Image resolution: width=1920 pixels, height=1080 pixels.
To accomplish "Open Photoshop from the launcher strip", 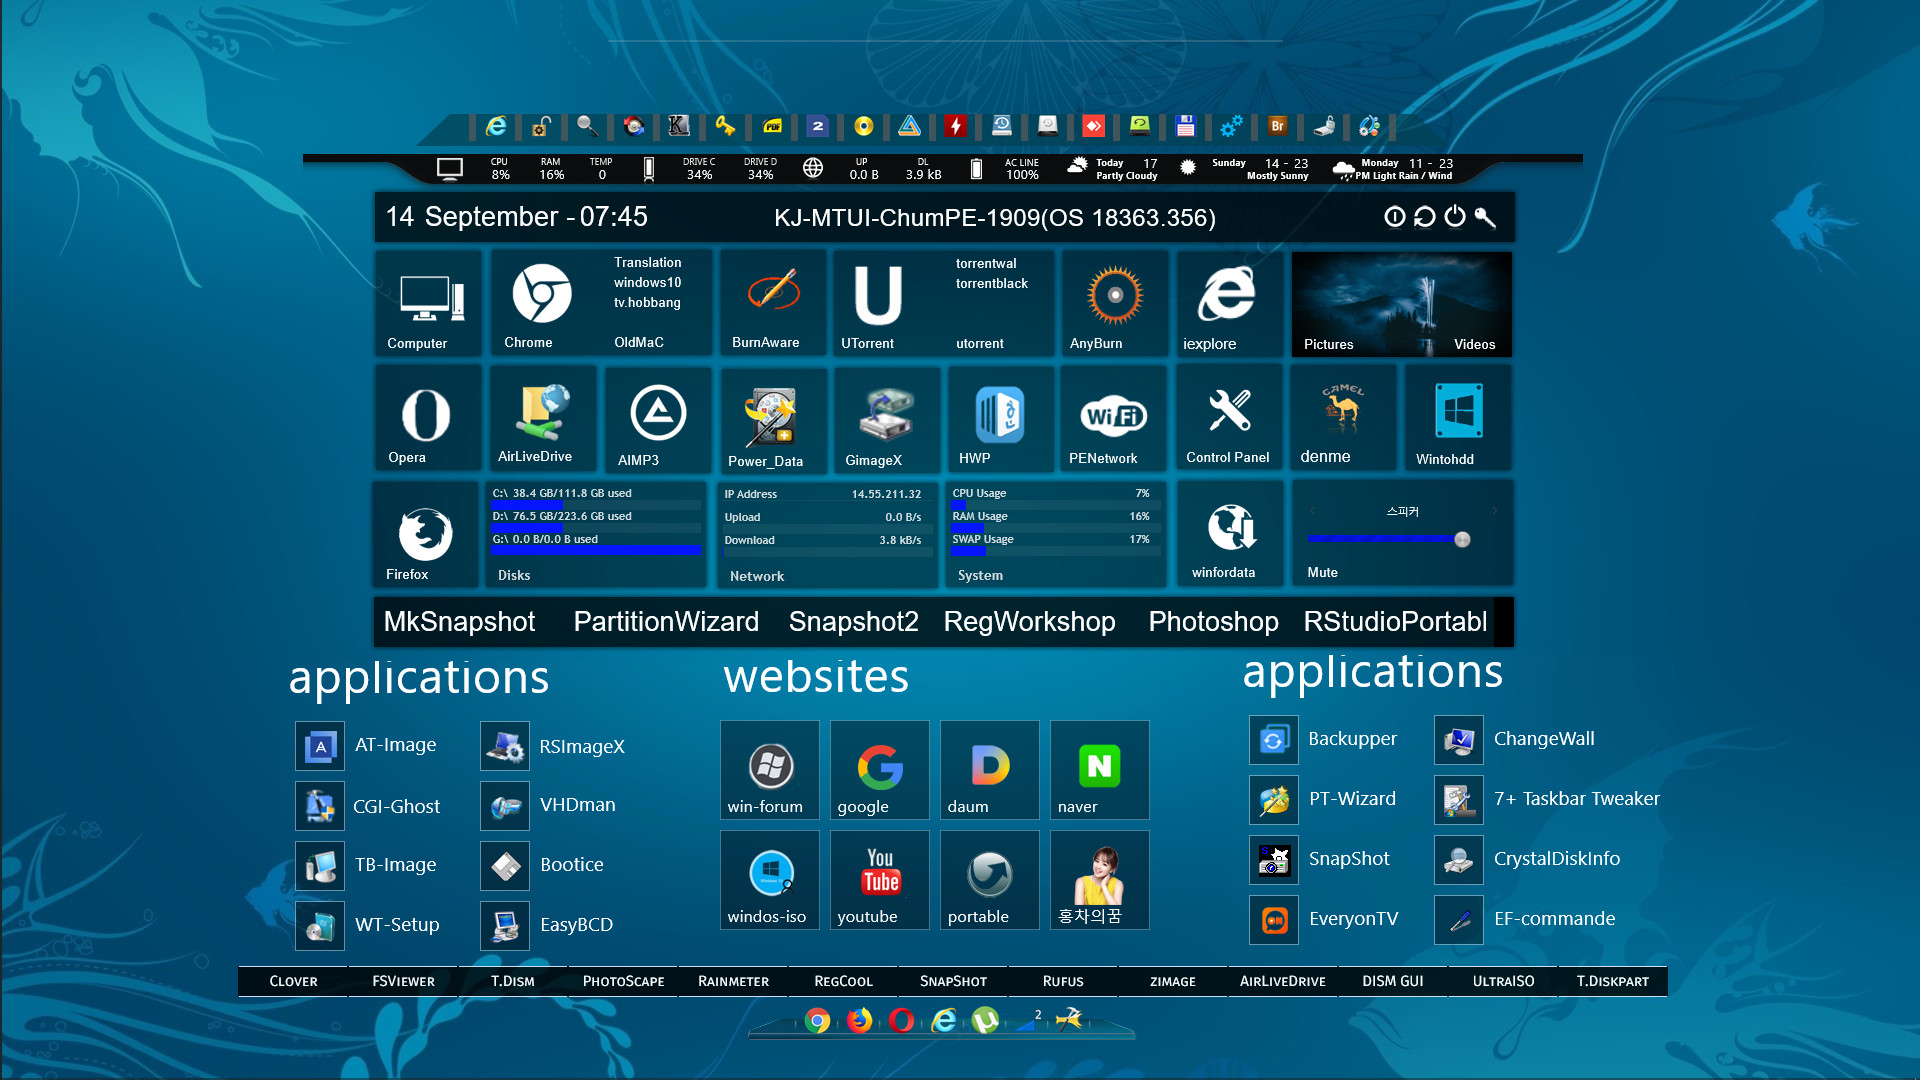I will pyautogui.click(x=1213, y=622).
